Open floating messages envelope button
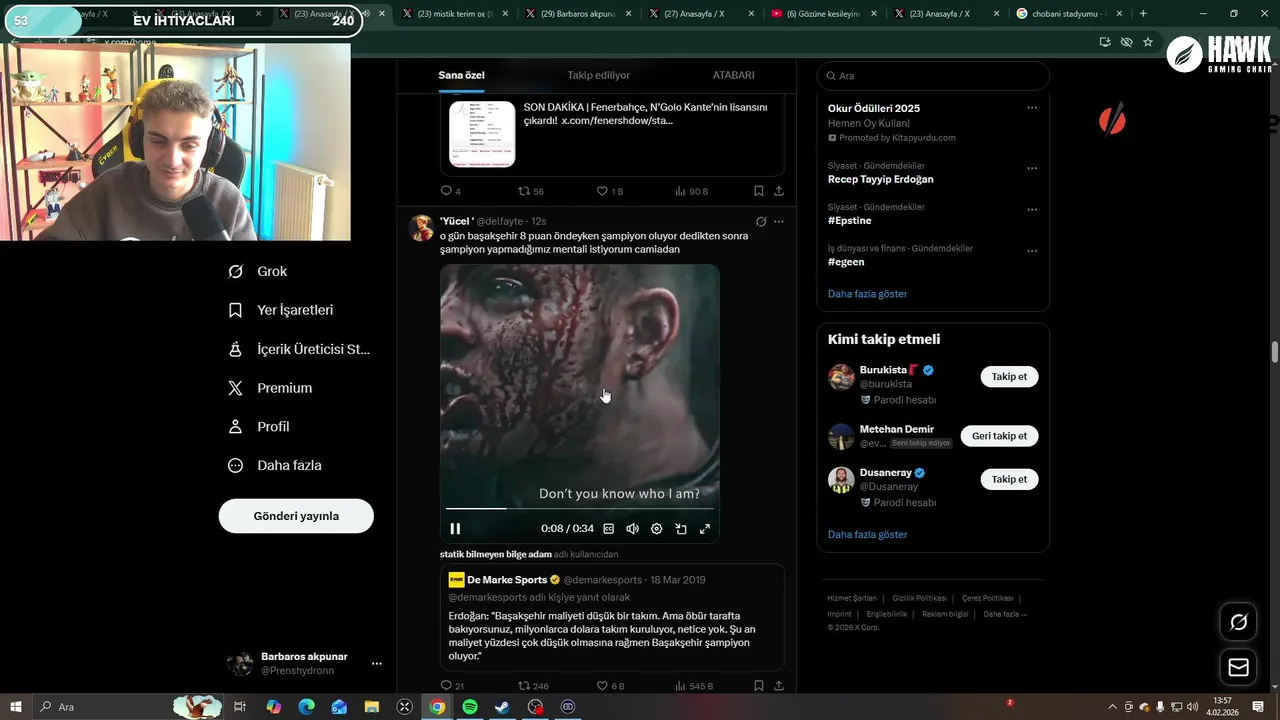 coord(1238,667)
